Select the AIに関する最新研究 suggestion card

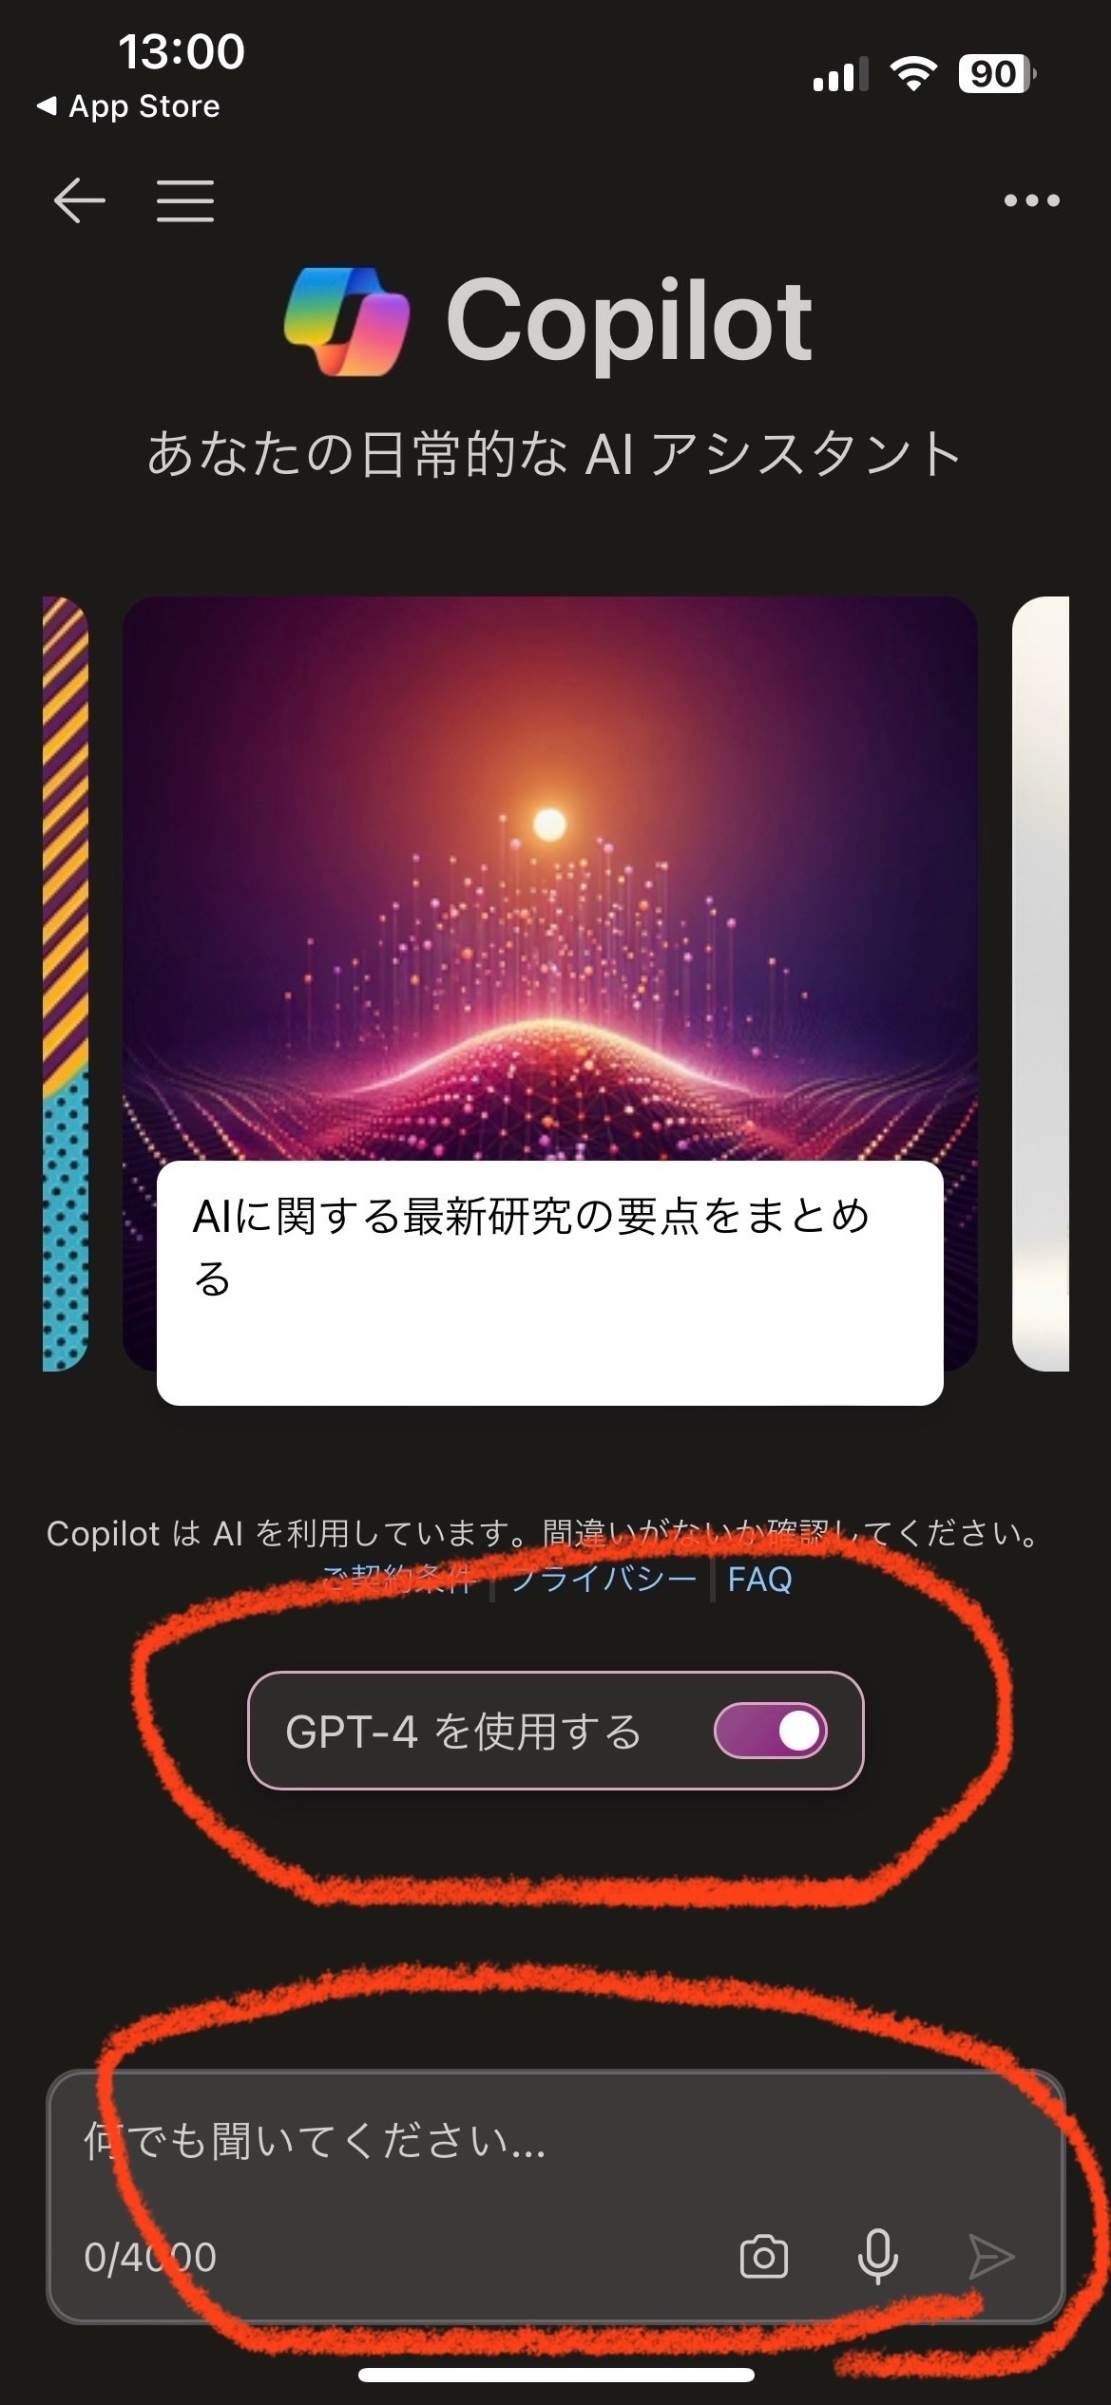click(x=550, y=1283)
